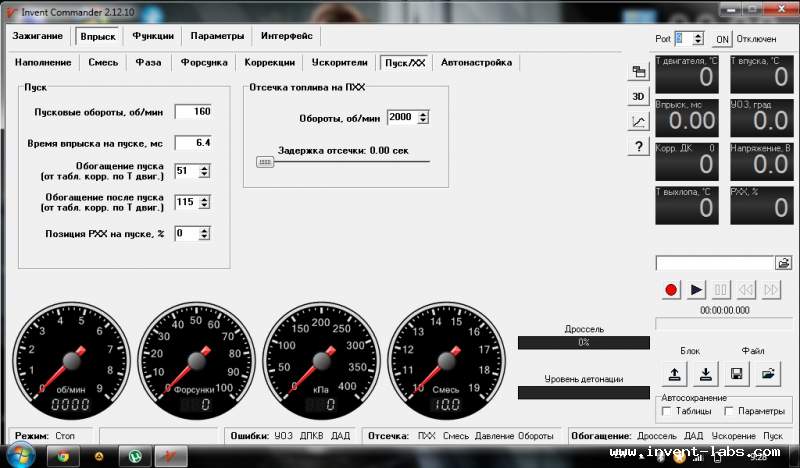Increase Обороты об/мин spinner value
The image size is (800, 468).
pyautogui.click(x=422, y=114)
